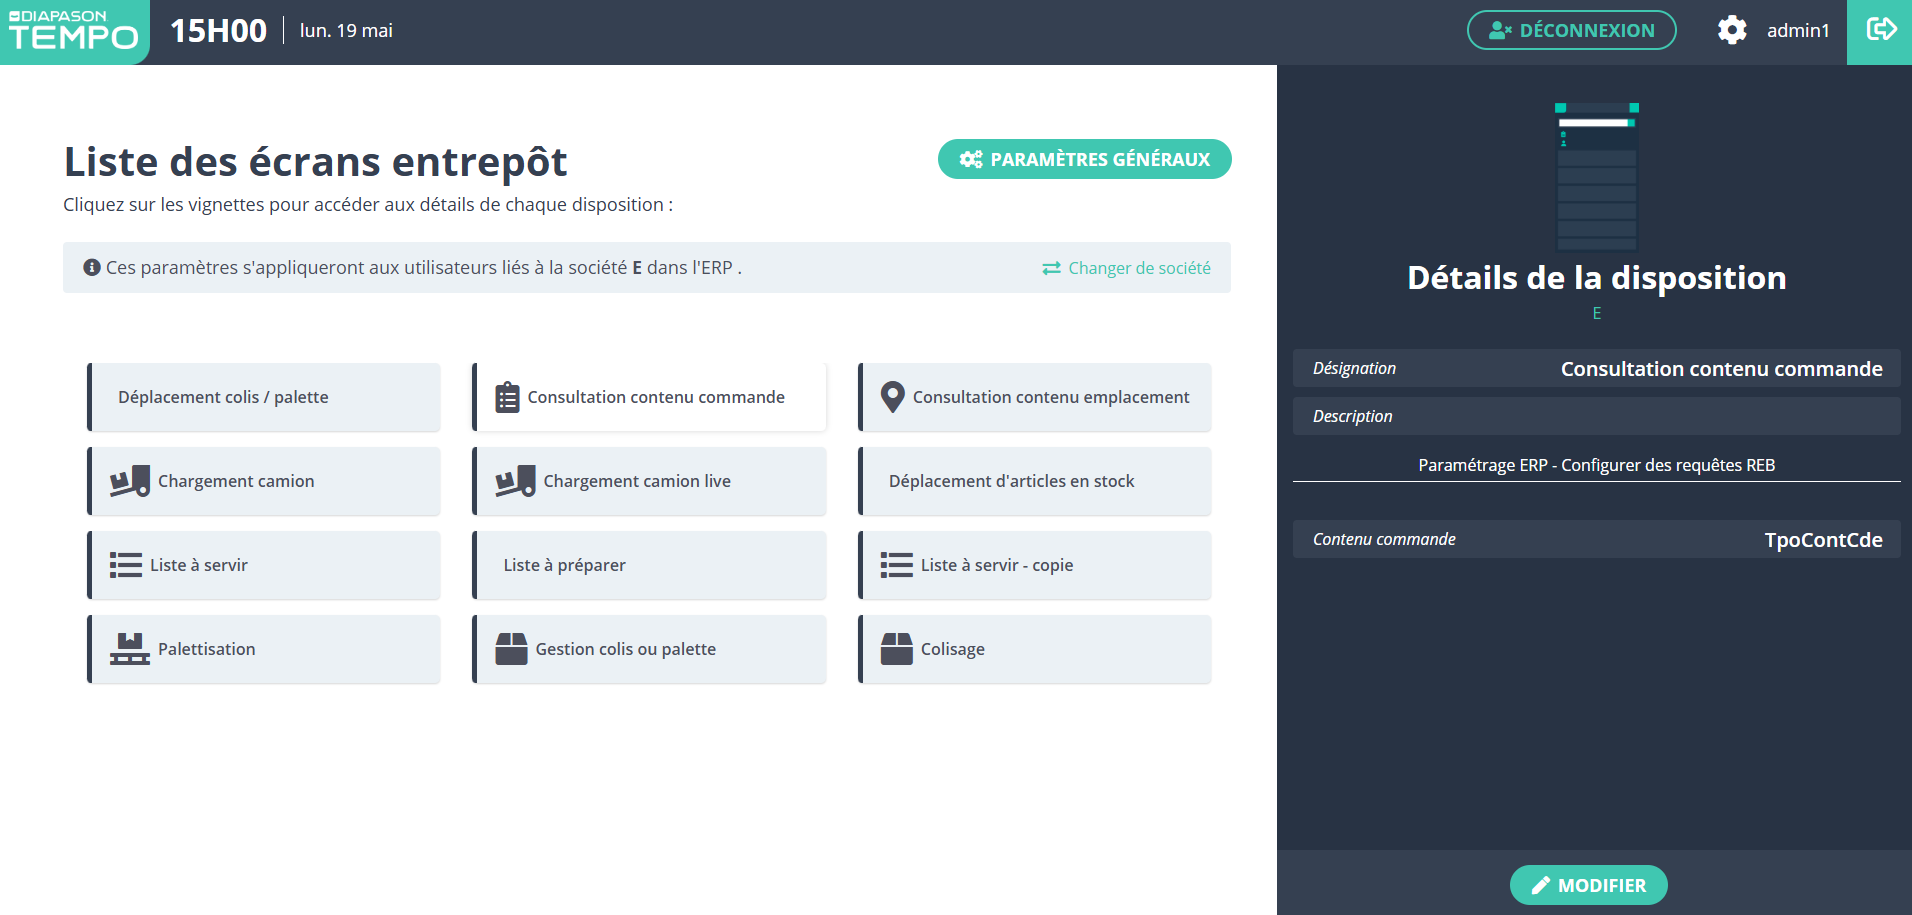Select the Liste à servir - copie tile
This screenshot has width=1912, height=915.
1035,565
